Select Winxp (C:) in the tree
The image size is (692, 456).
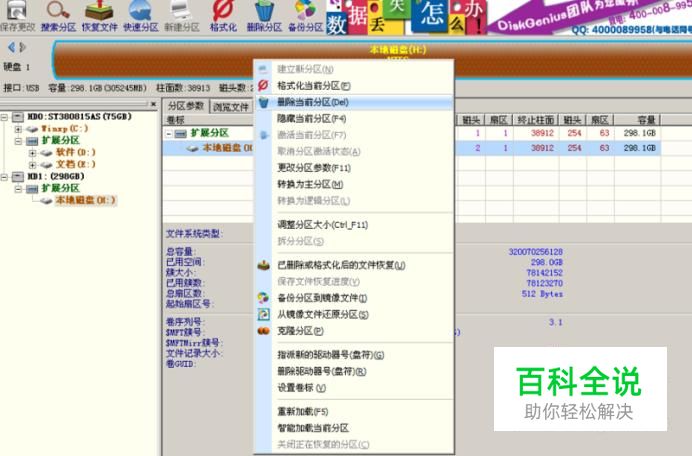coord(64,128)
